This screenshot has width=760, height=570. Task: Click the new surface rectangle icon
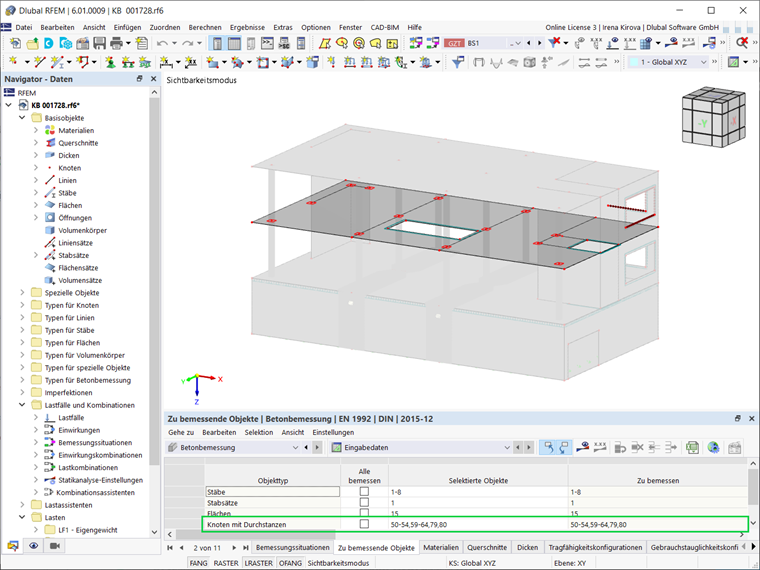tap(212, 62)
